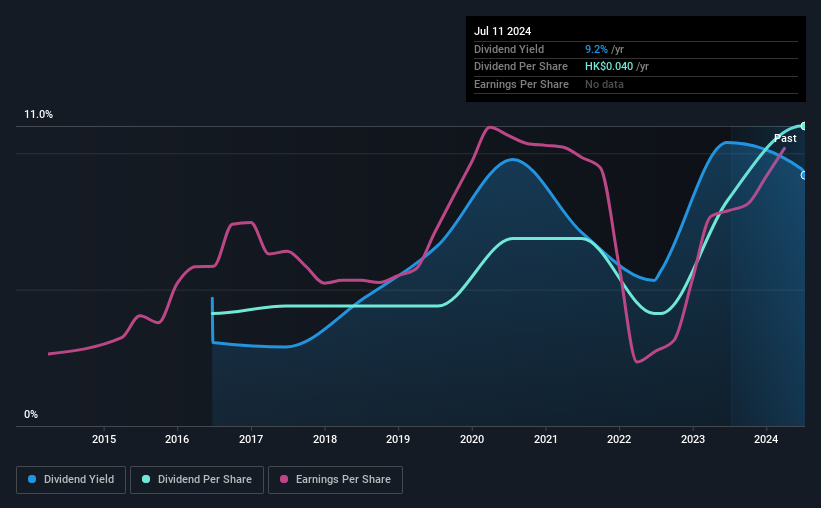Click the teal Dividend Per Share legend dot
The width and height of the screenshot is (821, 508).
(146, 479)
